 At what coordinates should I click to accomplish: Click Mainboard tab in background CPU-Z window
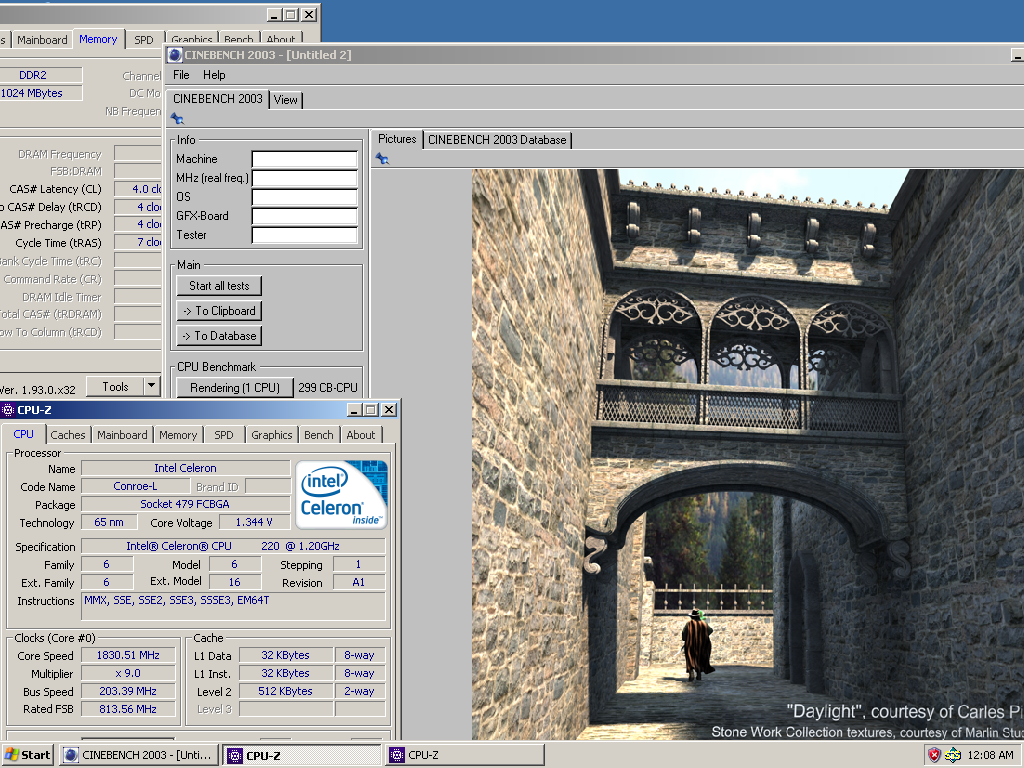click(x=42, y=40)
